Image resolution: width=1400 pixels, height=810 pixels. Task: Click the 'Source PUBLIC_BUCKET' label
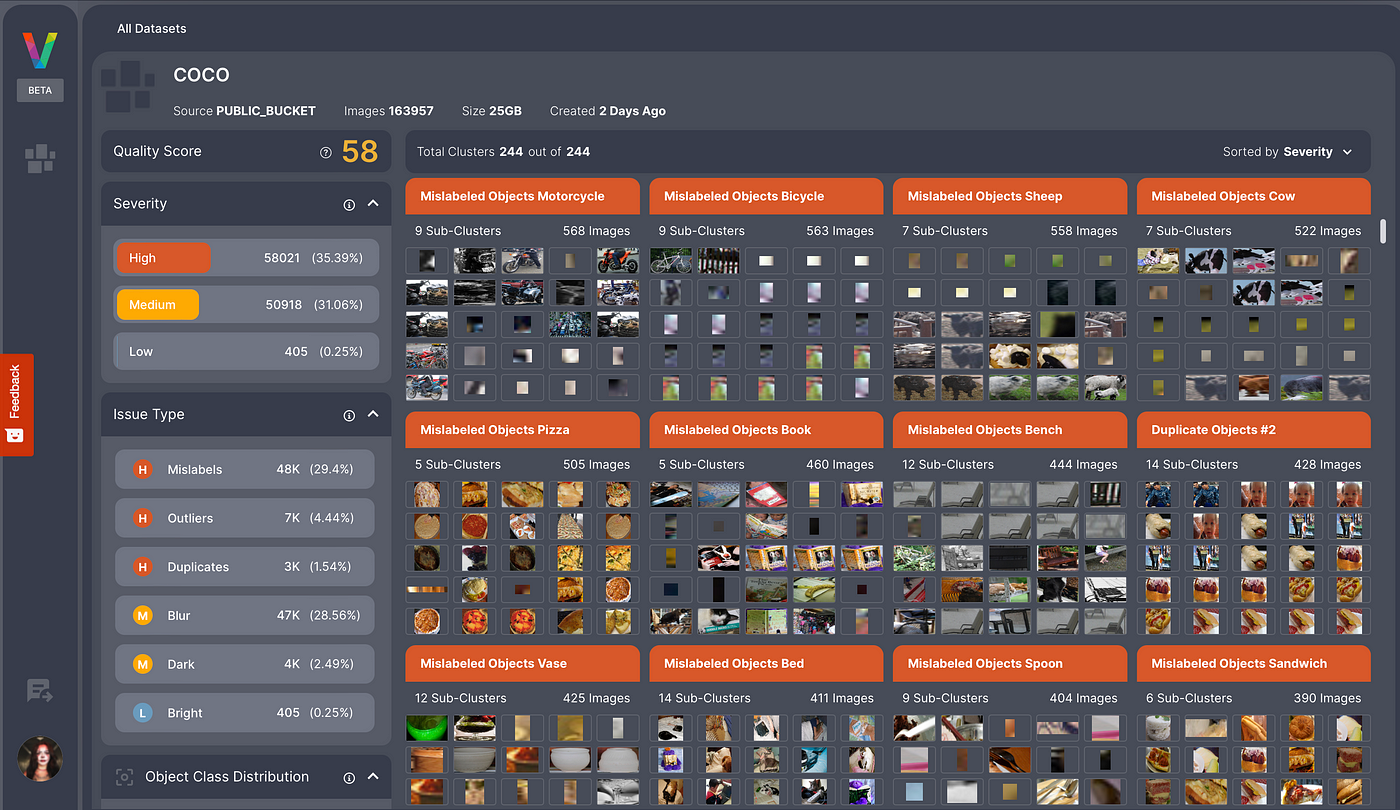click(244, 111)
